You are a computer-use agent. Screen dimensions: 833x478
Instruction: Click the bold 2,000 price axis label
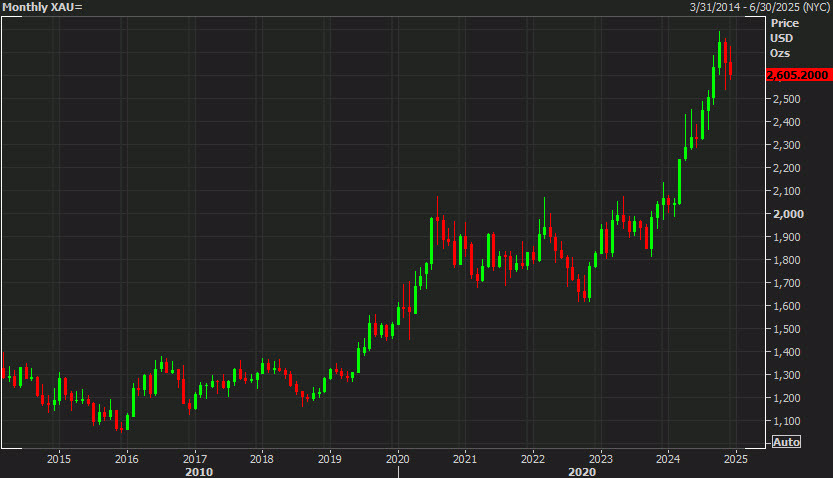pos(788,214)
